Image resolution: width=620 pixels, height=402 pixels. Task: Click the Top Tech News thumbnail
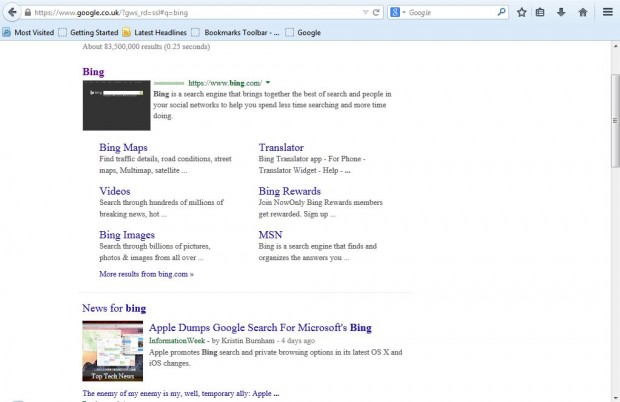click(x=113, y=351)
